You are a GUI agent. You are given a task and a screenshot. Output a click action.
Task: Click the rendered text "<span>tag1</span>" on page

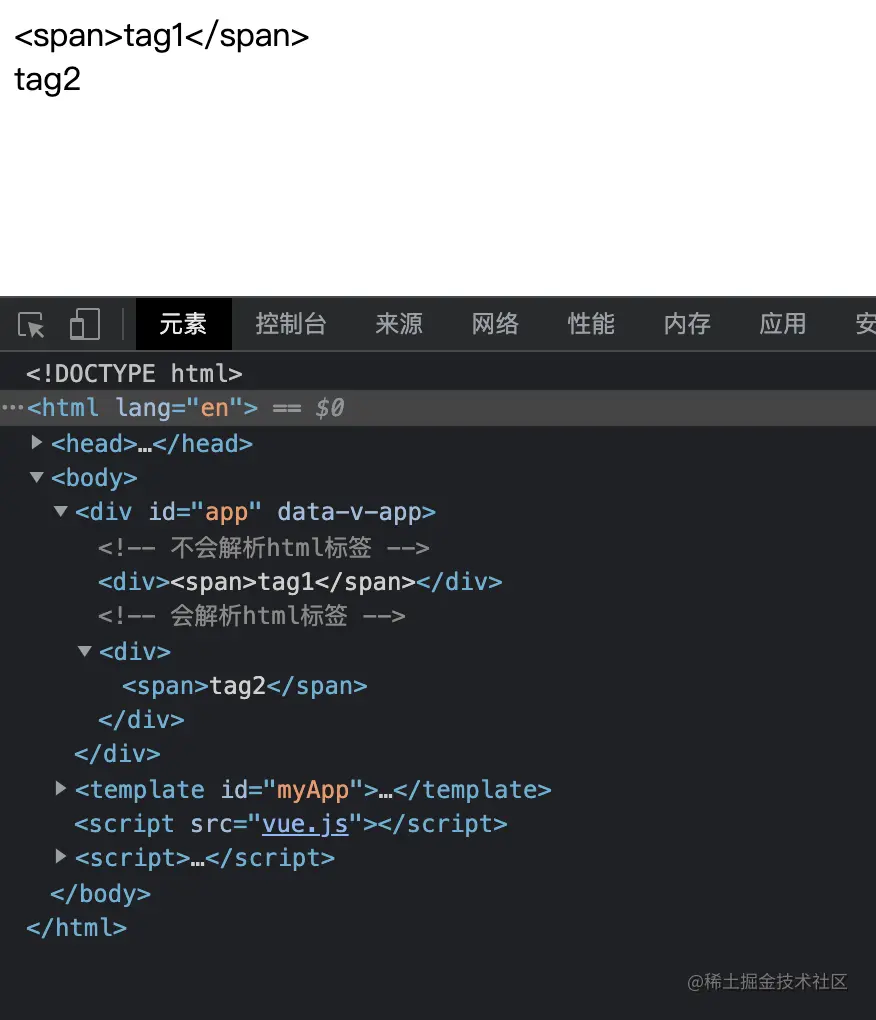click(x=161, y=36)
